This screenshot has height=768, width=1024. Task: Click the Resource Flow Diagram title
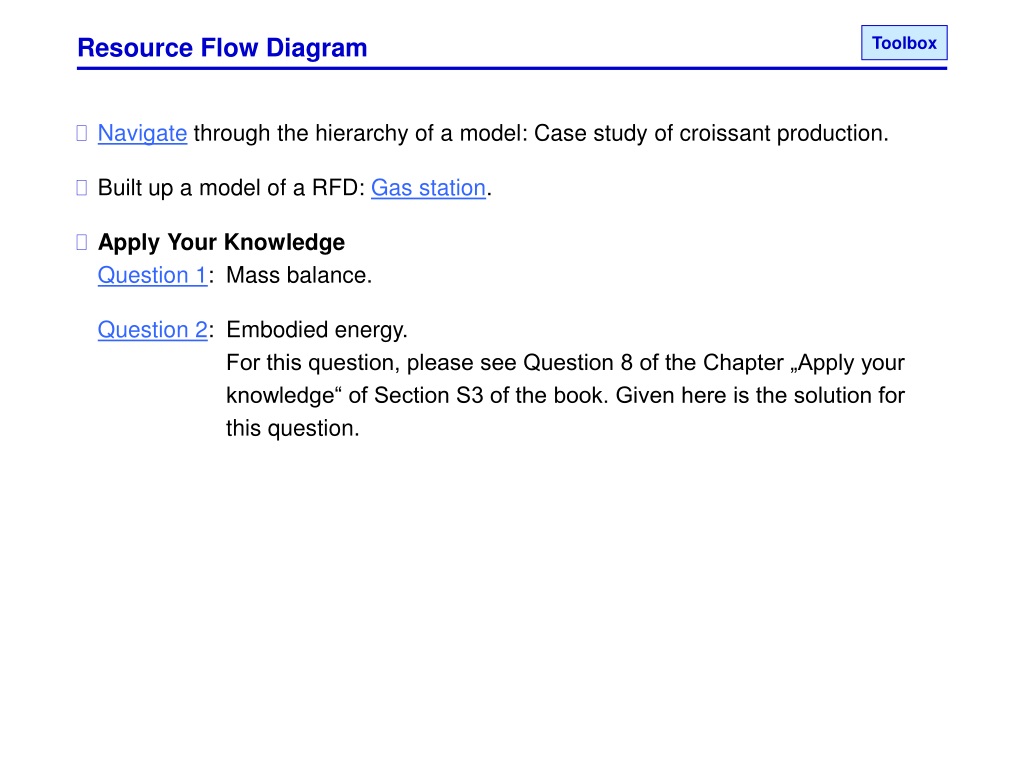pyautogui.click(x=222, y=48)
